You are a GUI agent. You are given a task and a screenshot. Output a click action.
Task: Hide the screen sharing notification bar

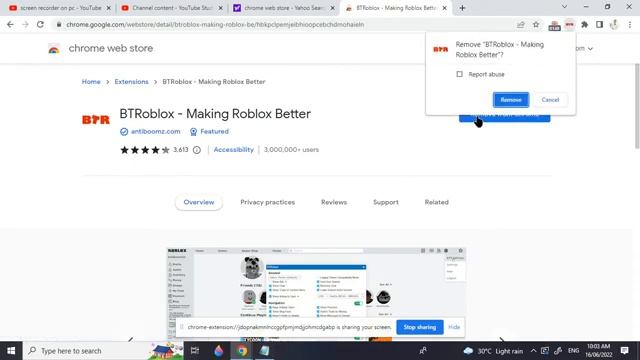coord(454,327)
